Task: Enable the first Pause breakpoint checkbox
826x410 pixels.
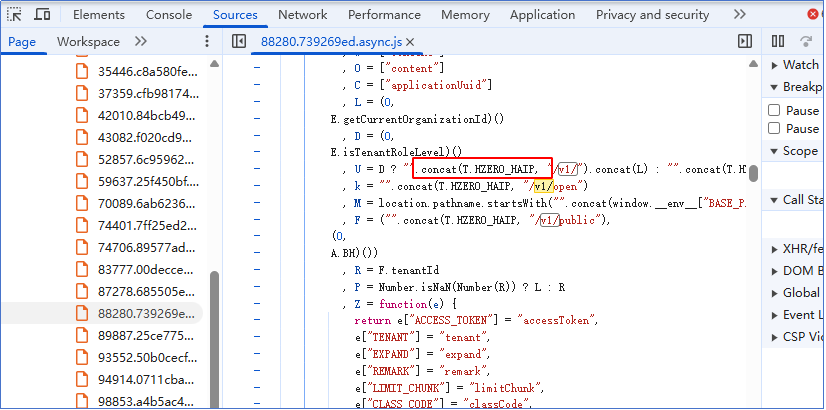Action: click(x=774, y=110)
